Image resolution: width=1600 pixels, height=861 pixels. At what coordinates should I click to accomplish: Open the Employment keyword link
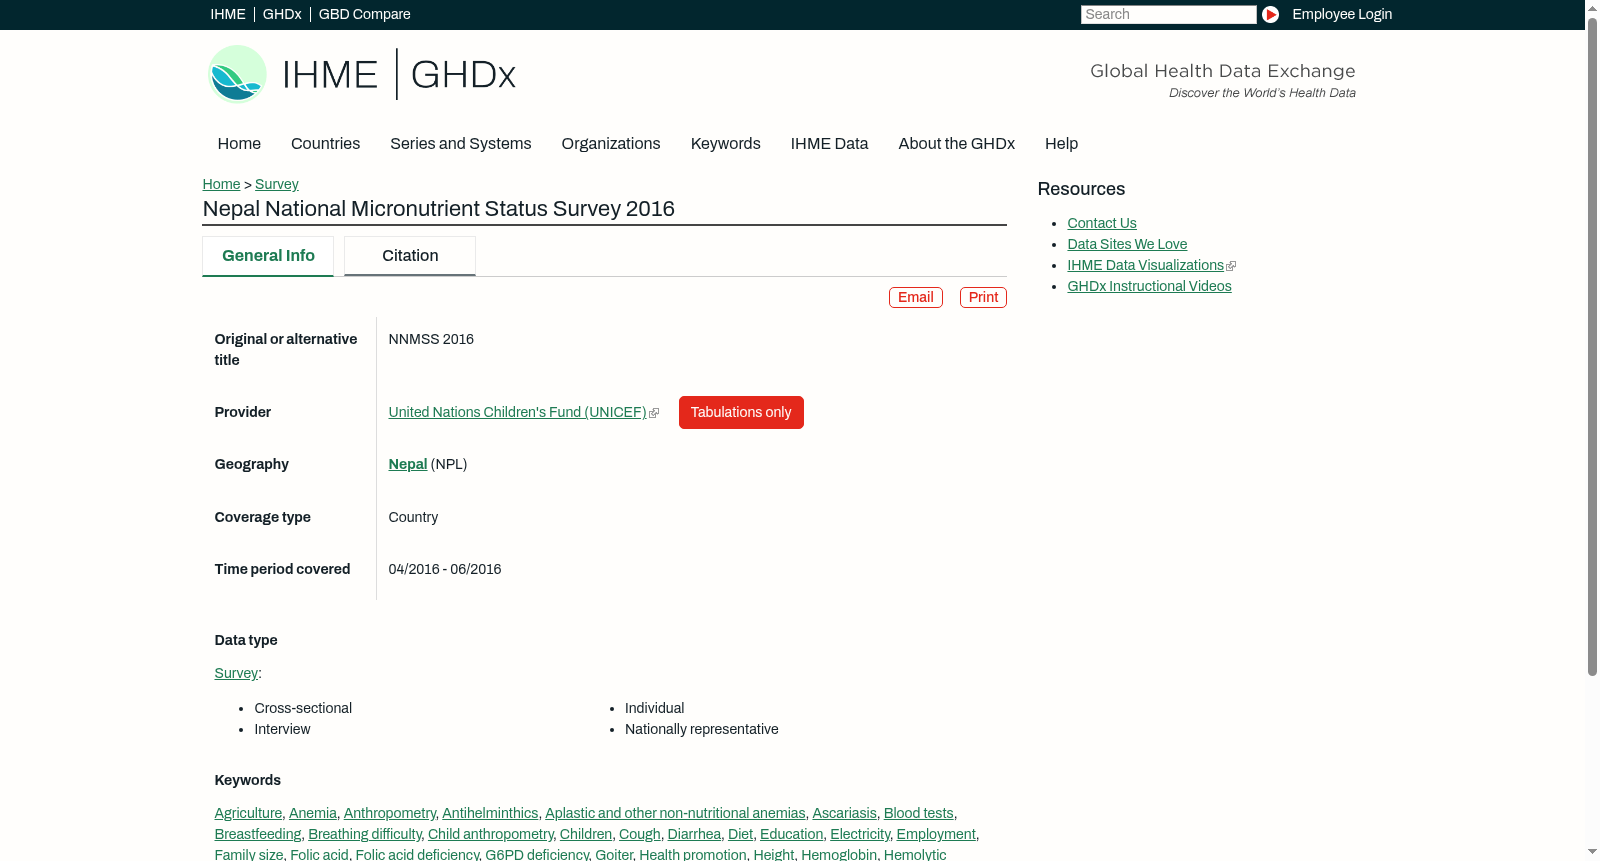coord(936,834)
